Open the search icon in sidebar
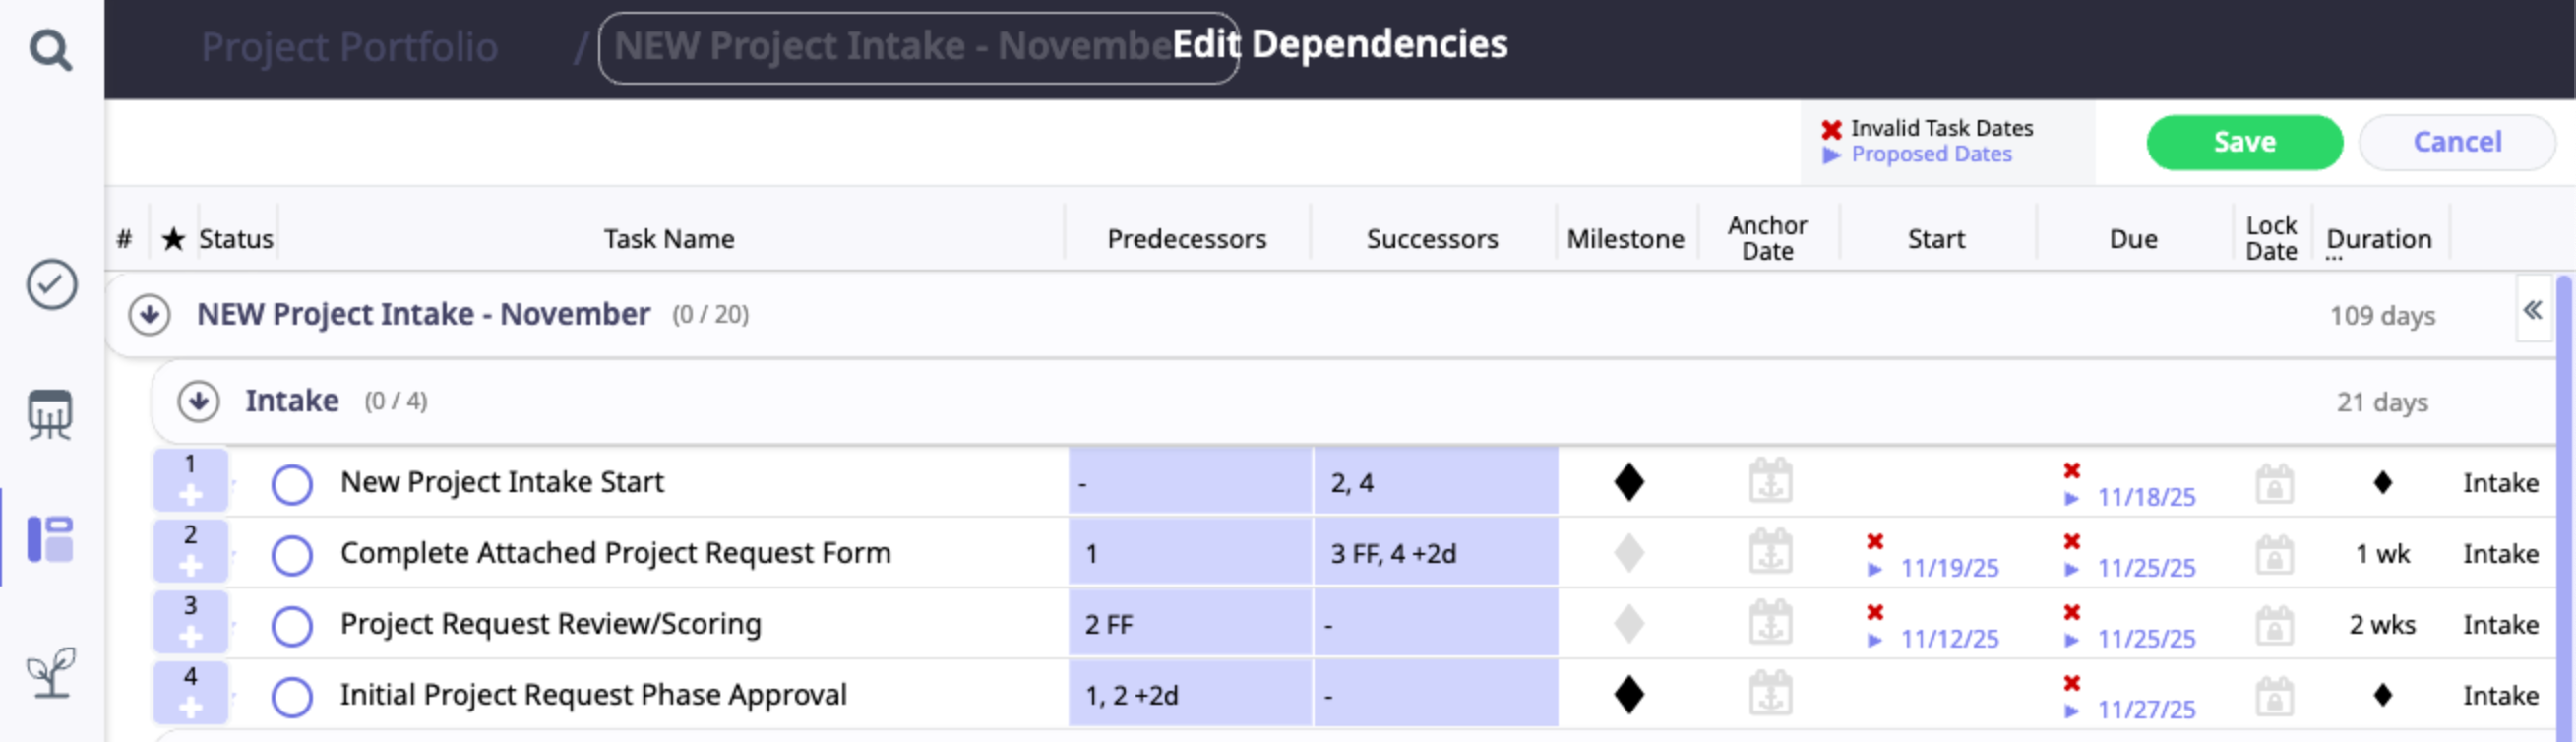 (x=50, y=48)
